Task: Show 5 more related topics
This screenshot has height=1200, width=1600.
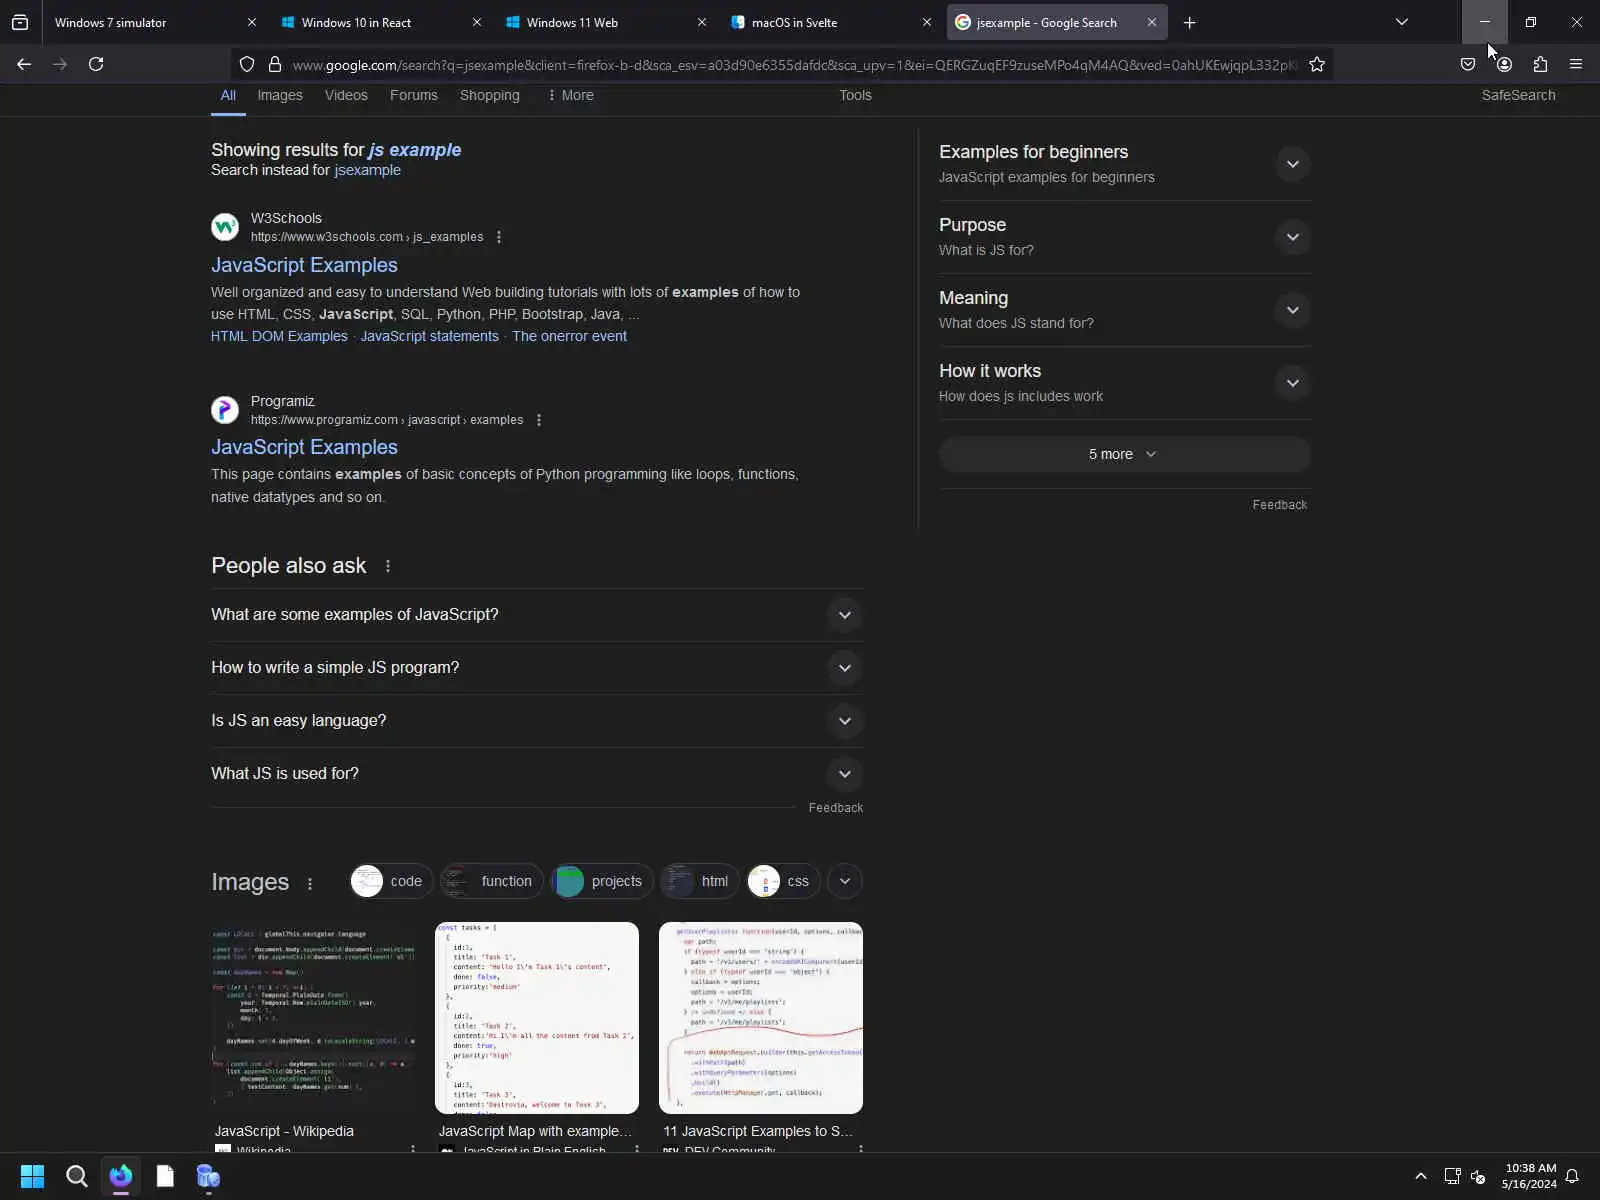Action: click(1124, 454)
